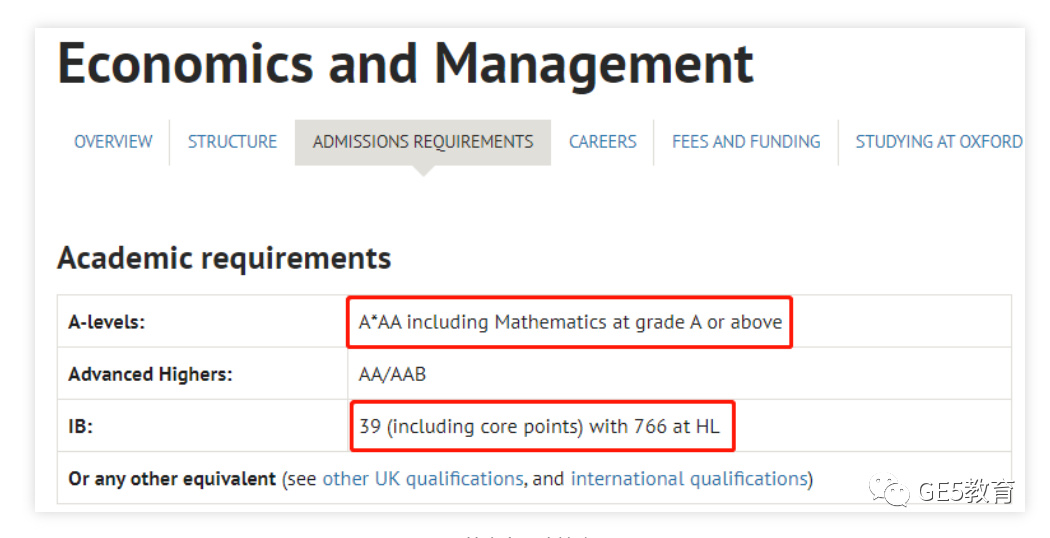This screenshot has height=538, width=1050.
Task: Select the Admissions Requirements tab
Action: click(423, 142)
